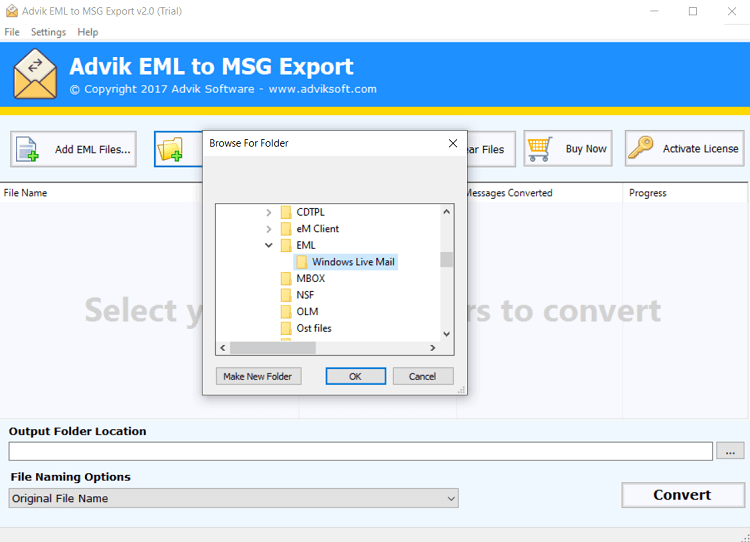Image resolution: width=750 pixels, height=542 pixels.
Task: Click folder tree scroll down arrow
Action: (x=446, y=334)
